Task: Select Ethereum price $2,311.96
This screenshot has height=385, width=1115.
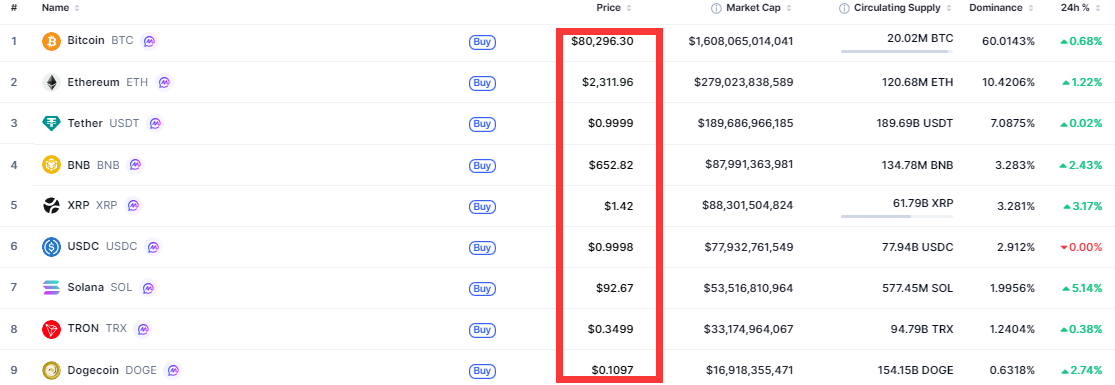Action: (607, 83)
